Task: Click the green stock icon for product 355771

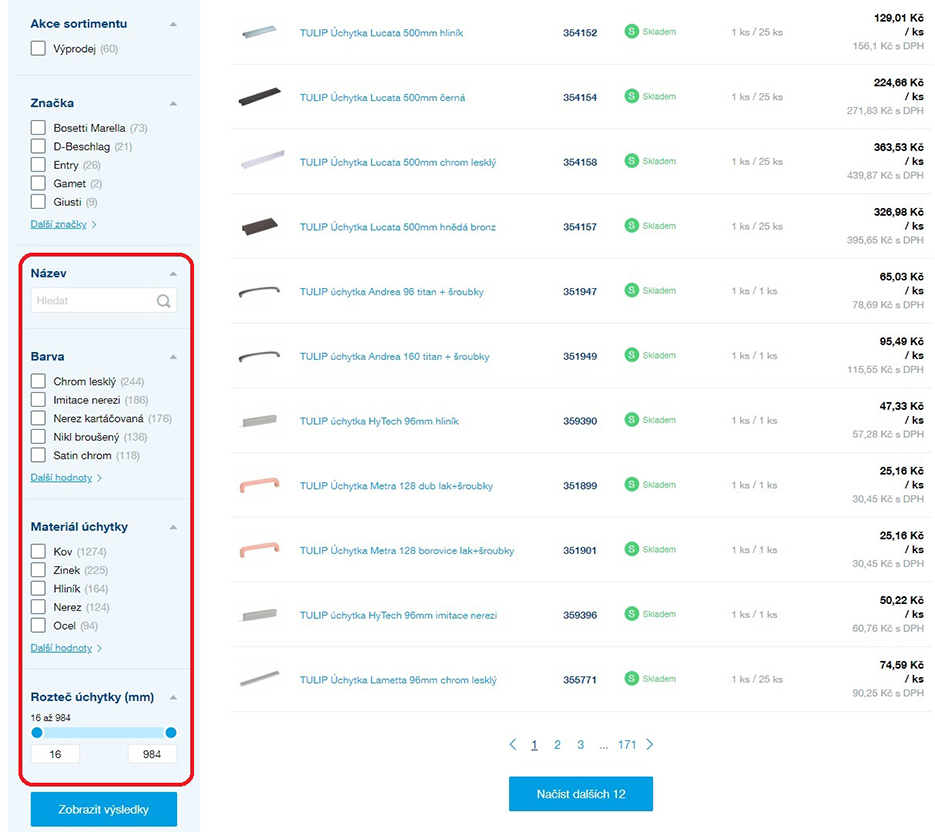Action: (x=632, y=679)
